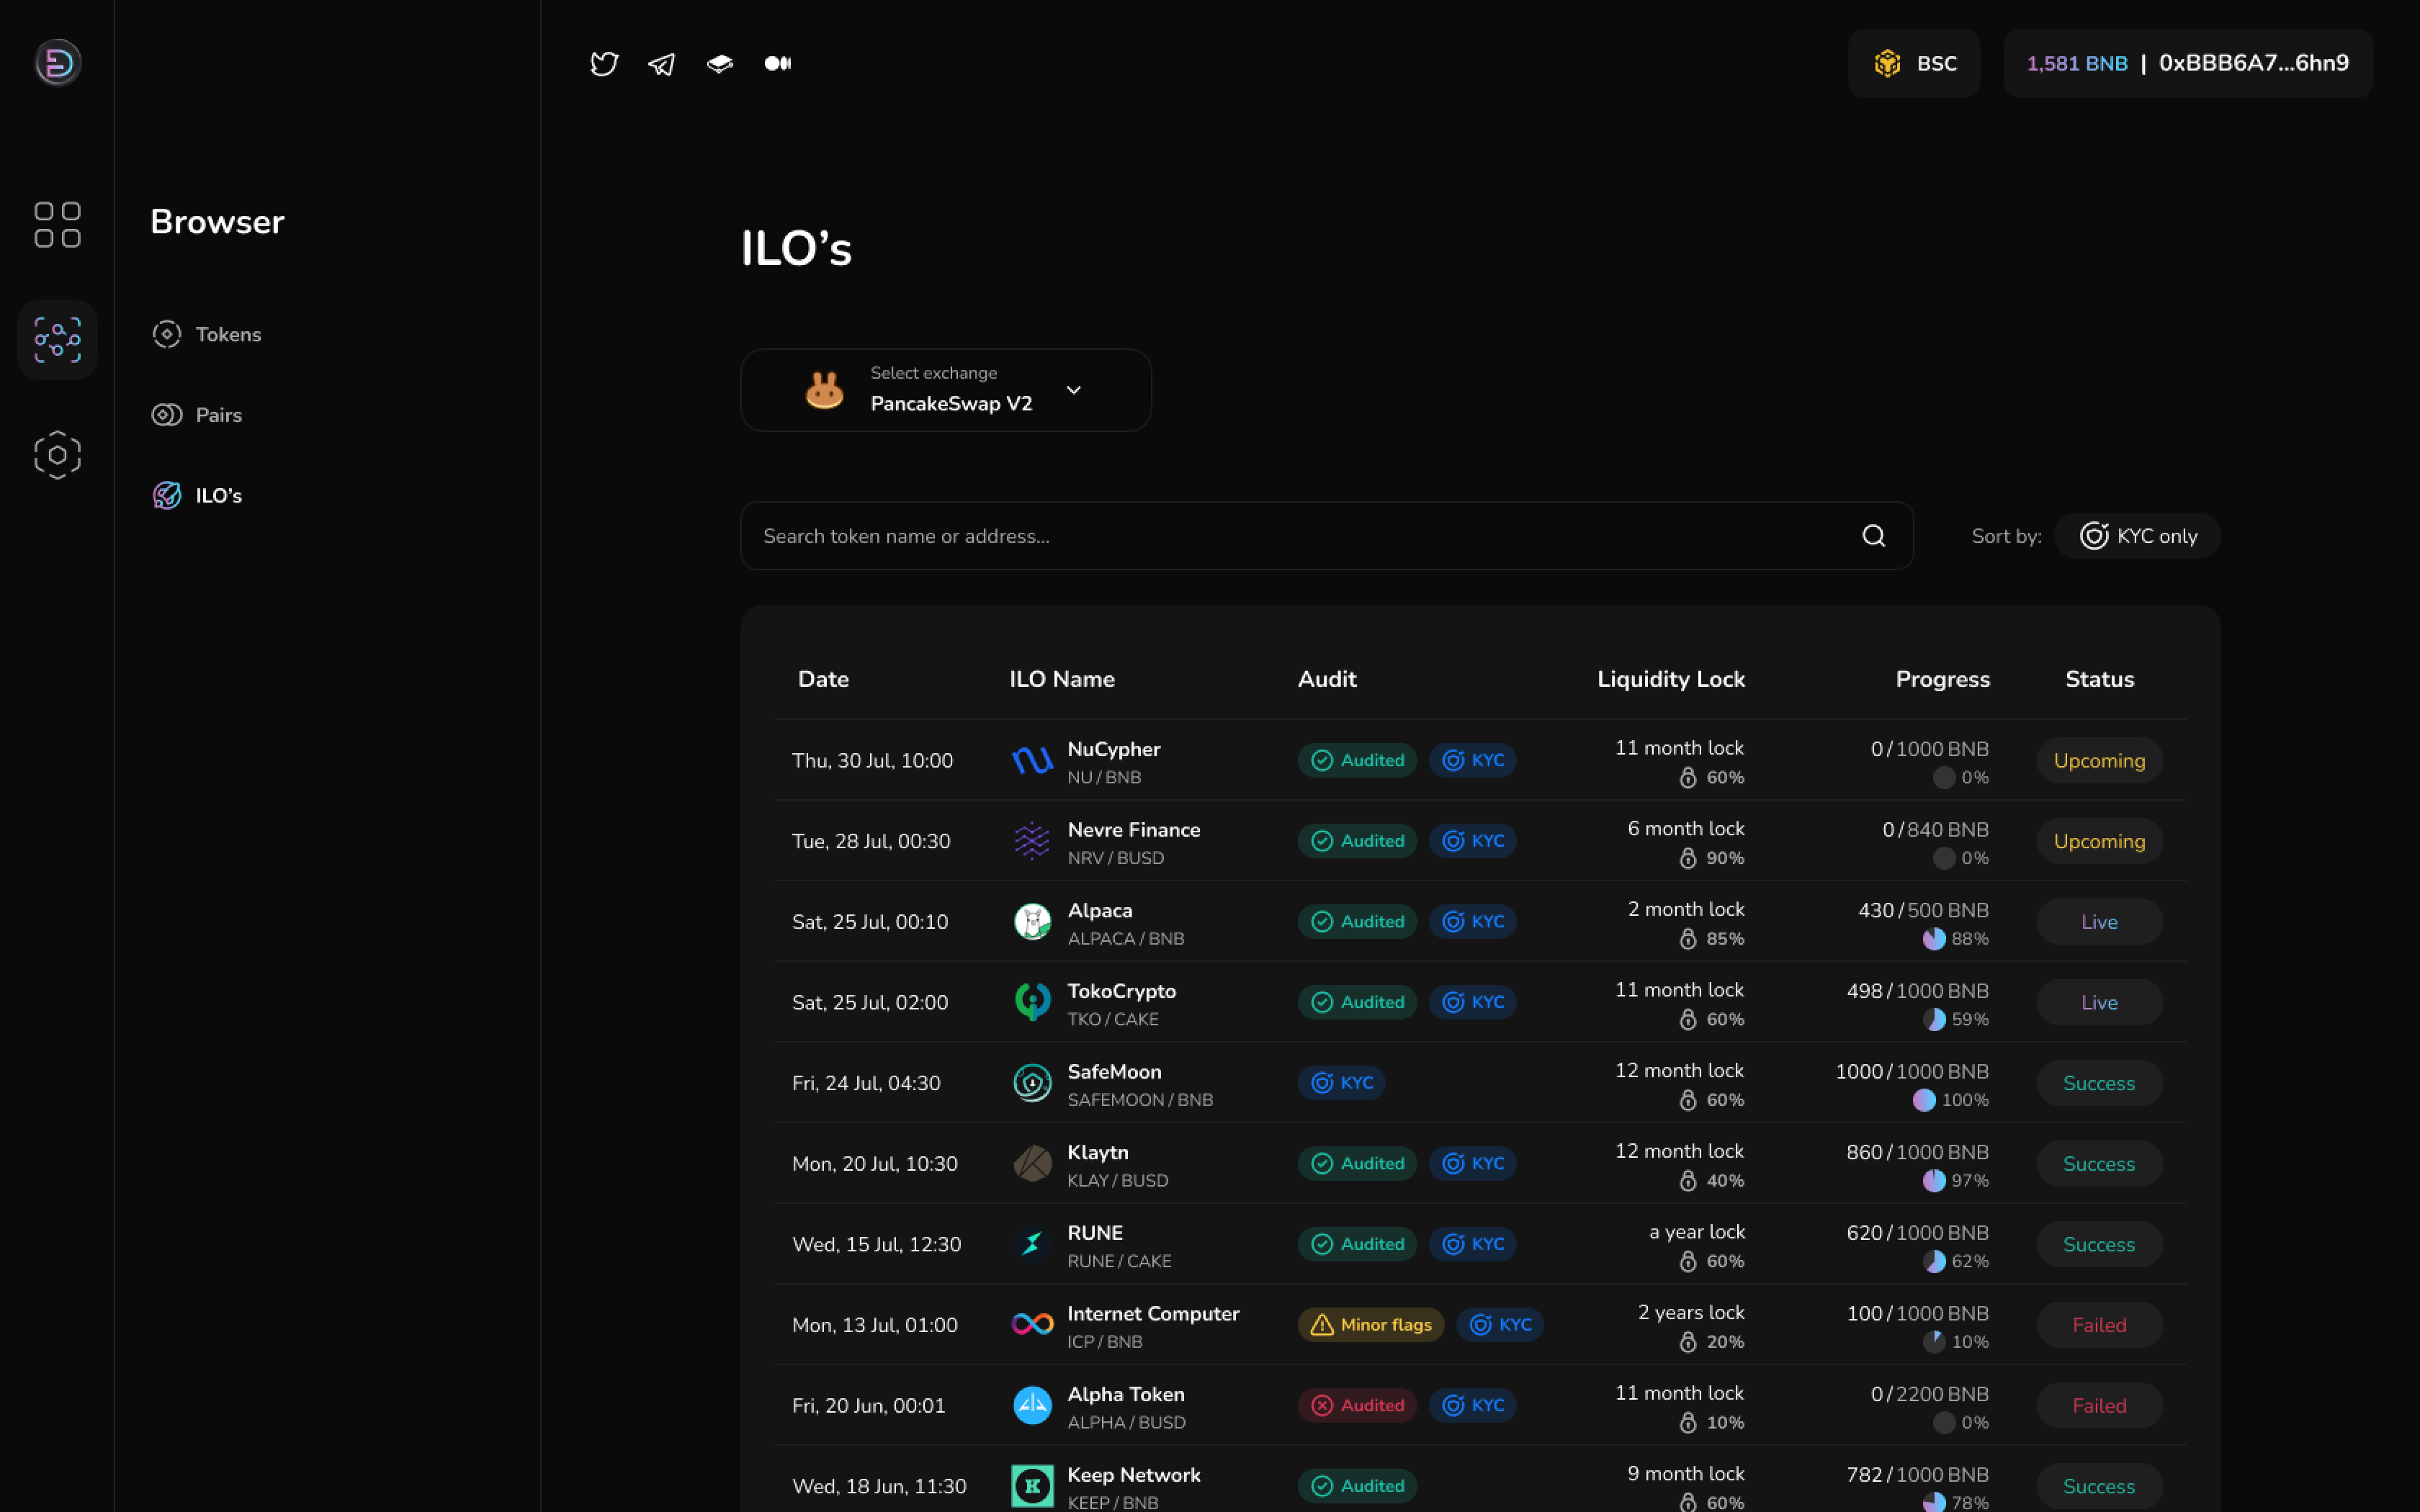Screen dimensions: 2420x1512
Task: Click the Audited badge on Keep Network row
Action: point(1357,1486)
